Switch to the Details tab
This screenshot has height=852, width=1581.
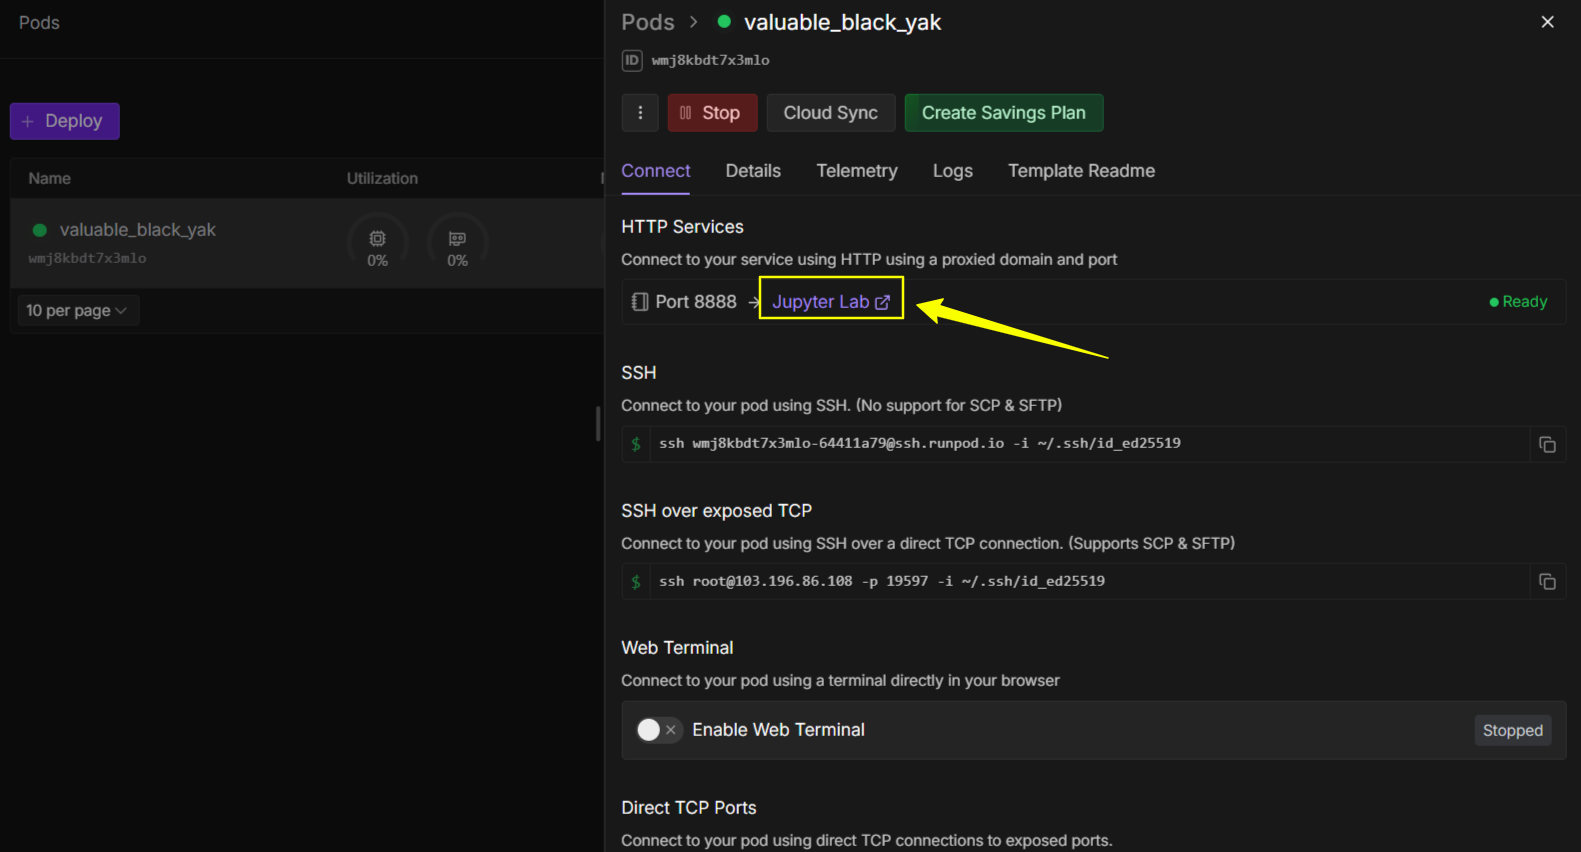point(753,171)
